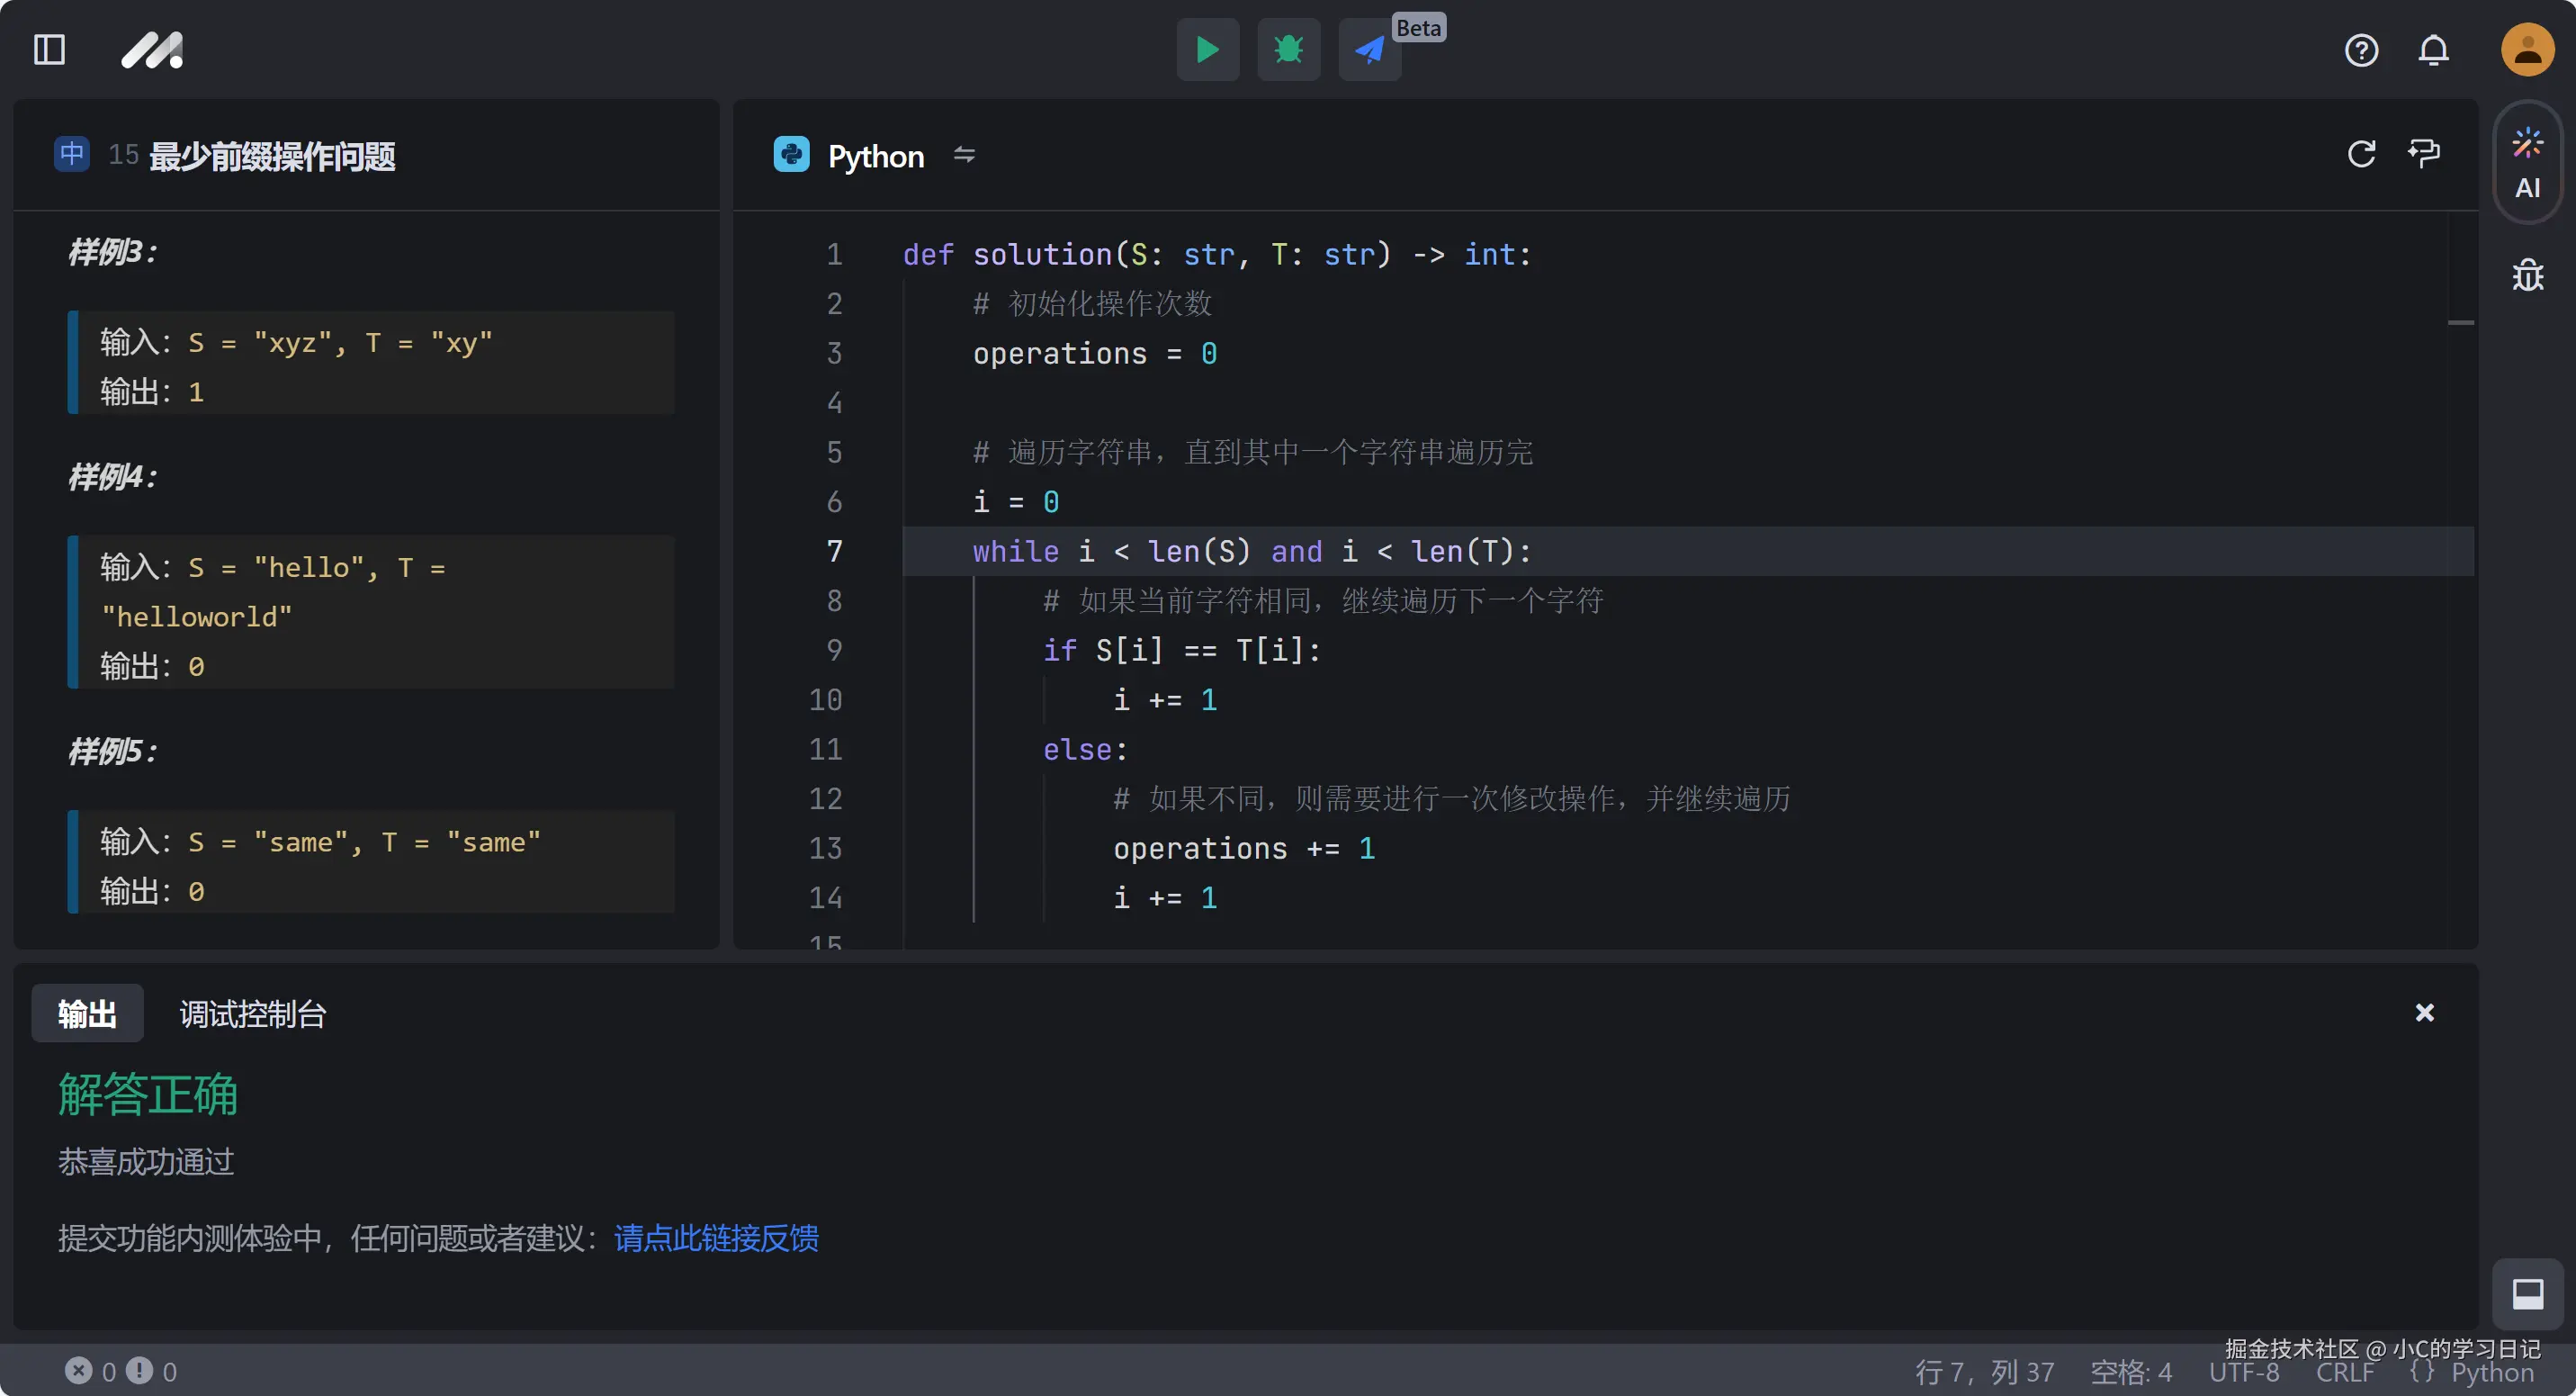Viewport: 2576px width, 1396px height.
Task: Open the AI assistant panel
Action: [x=2527, y=164]
